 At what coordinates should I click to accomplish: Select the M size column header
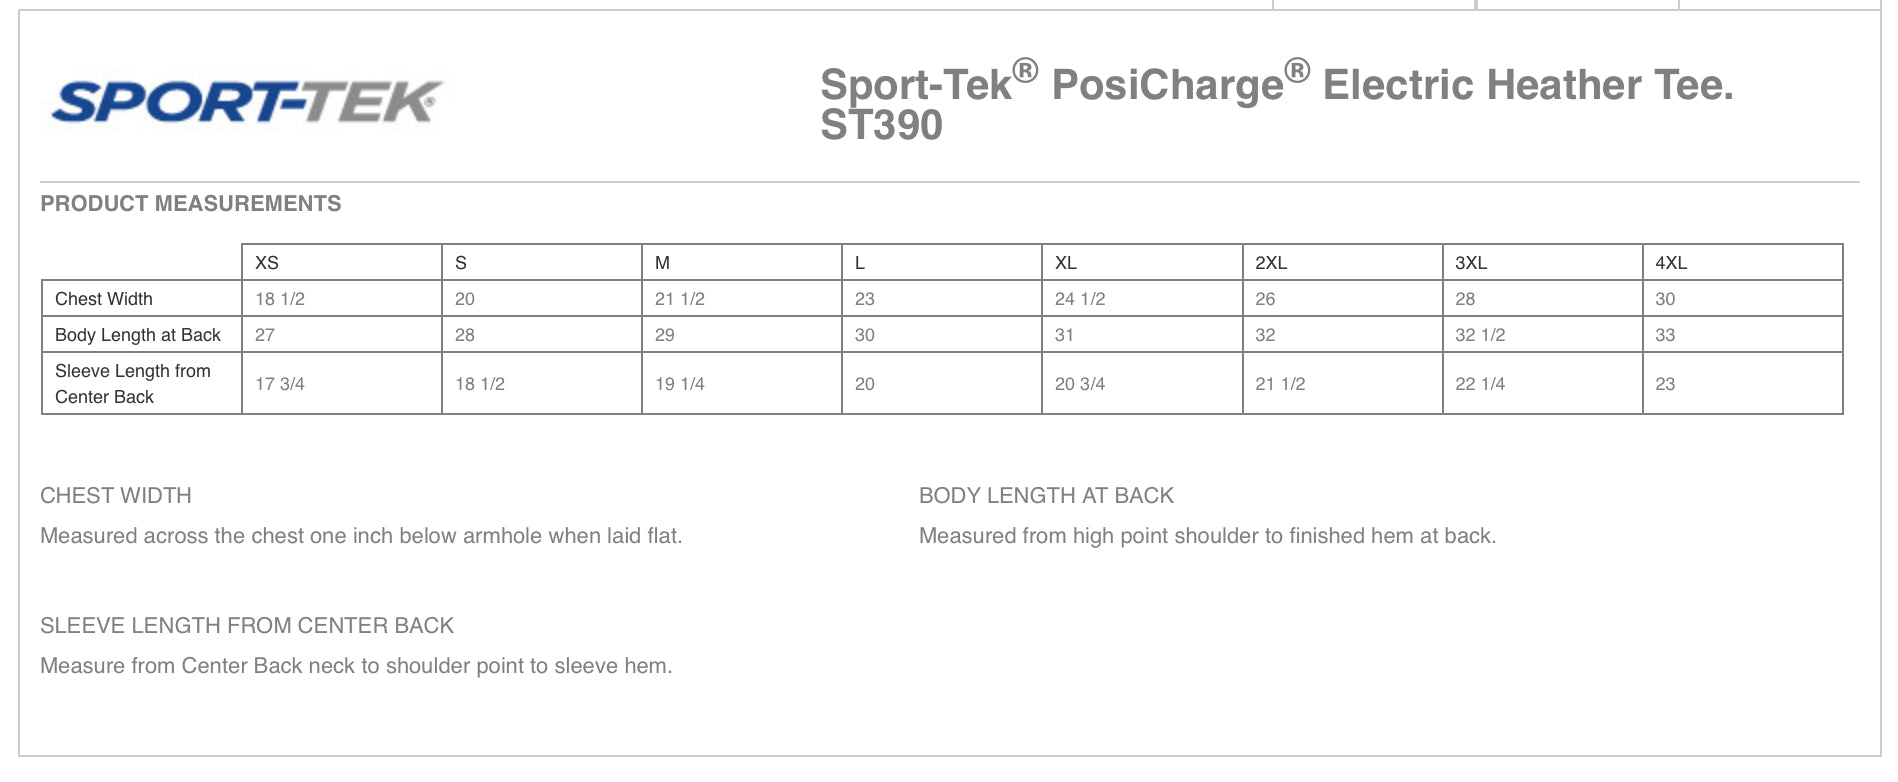click(x=662, y=263)
